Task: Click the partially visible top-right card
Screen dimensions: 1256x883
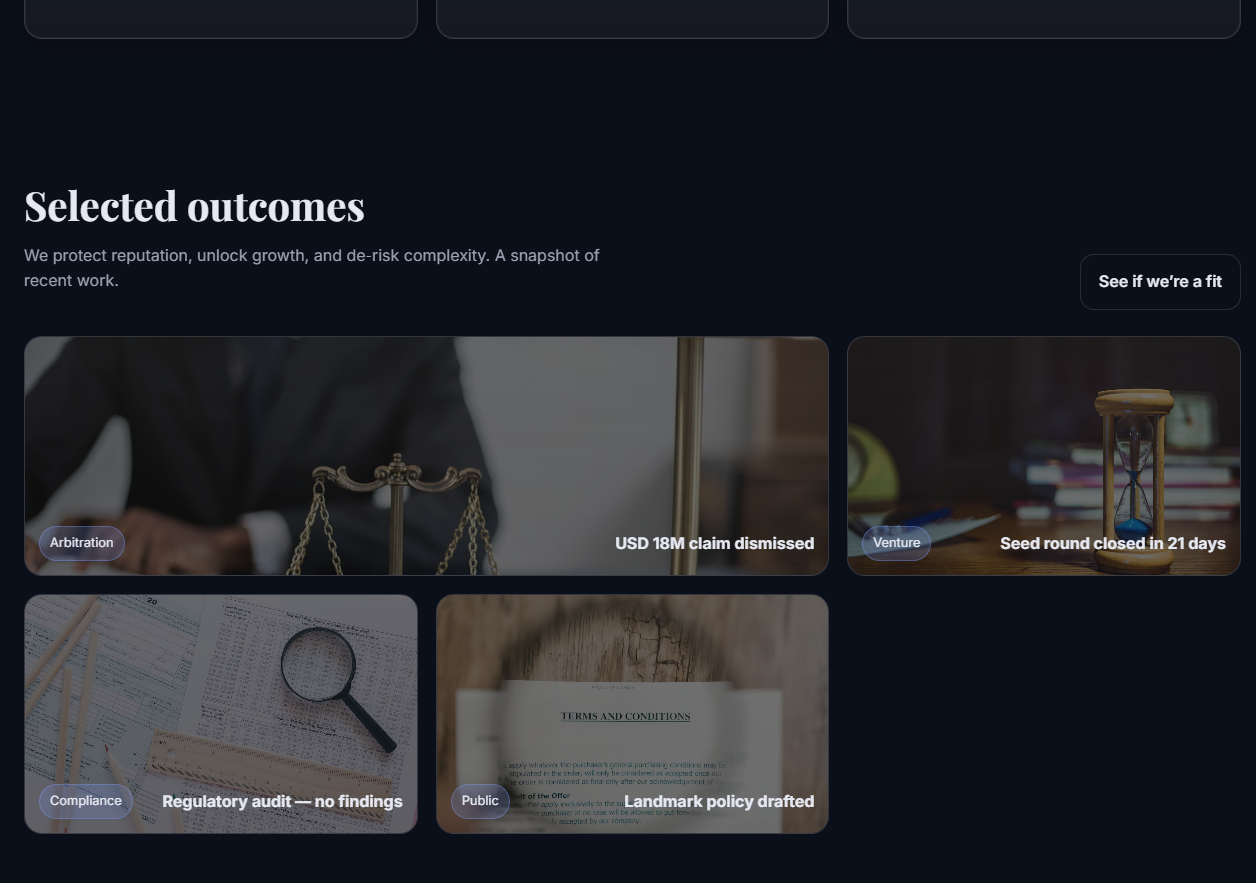Action: pos(1044,19)
